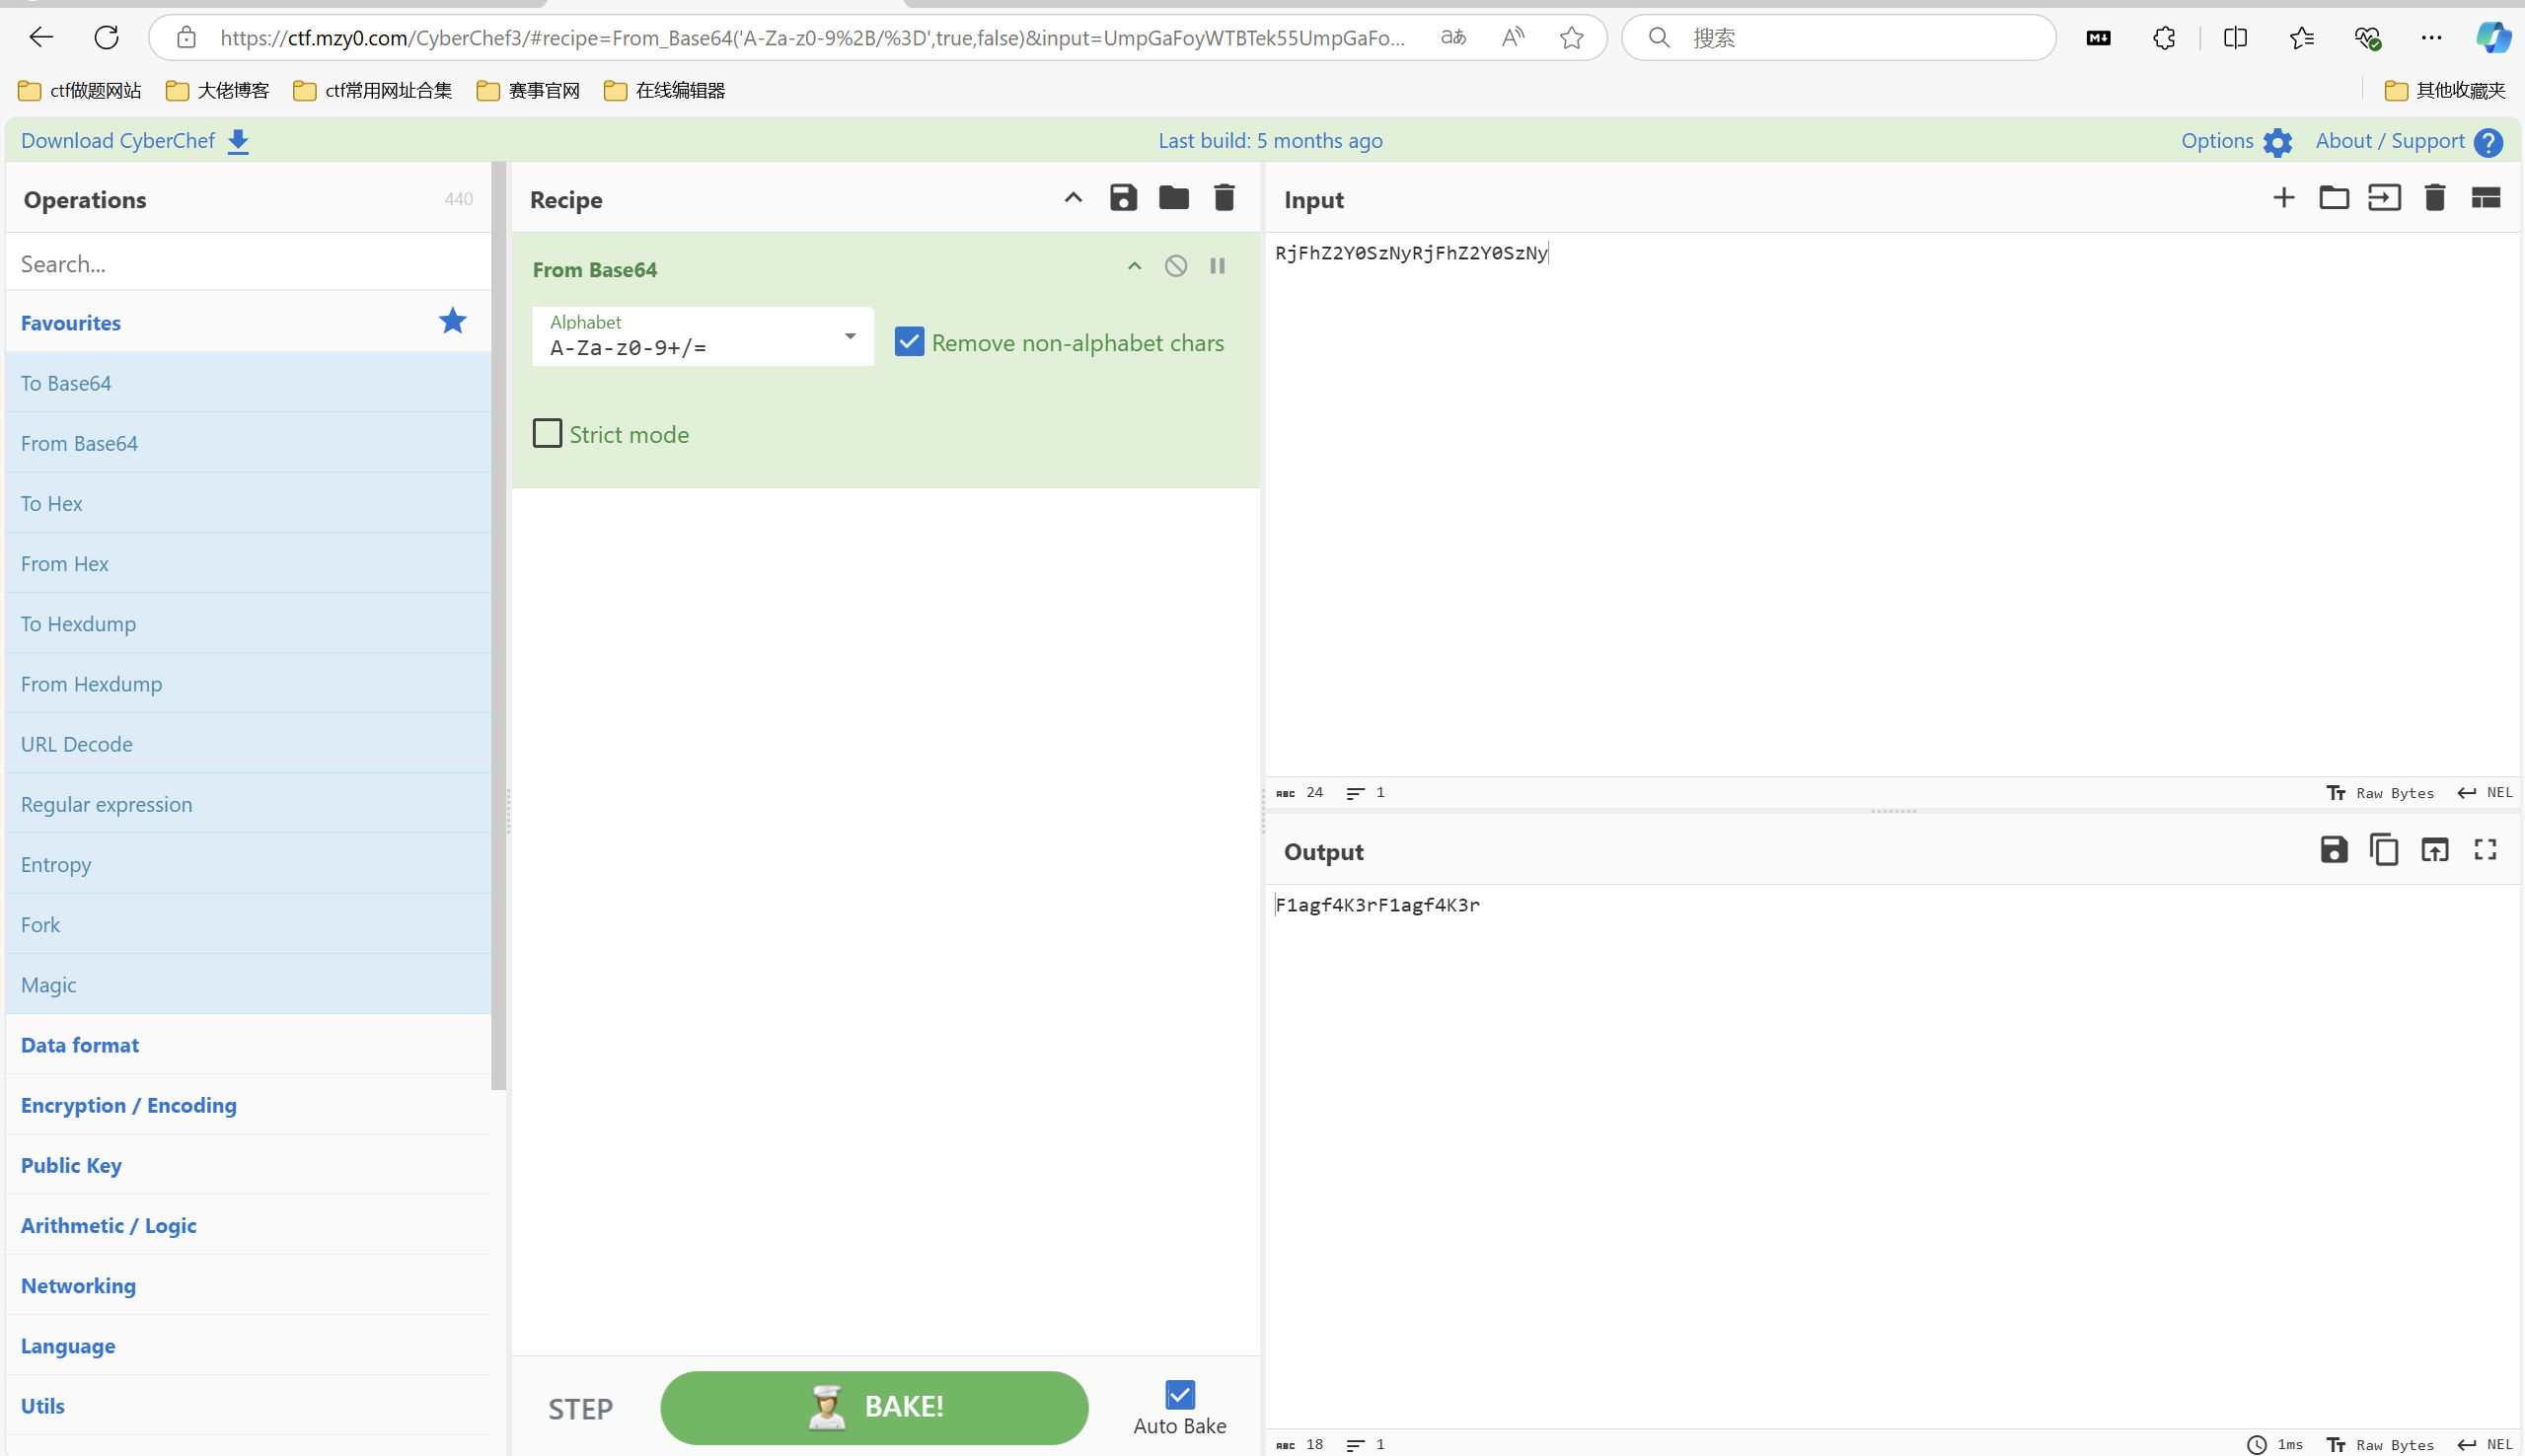This screenshot has height=1456, width=2525.
Task: Toggle read aloud in the address bar
Action: (x=1513, y=38)
